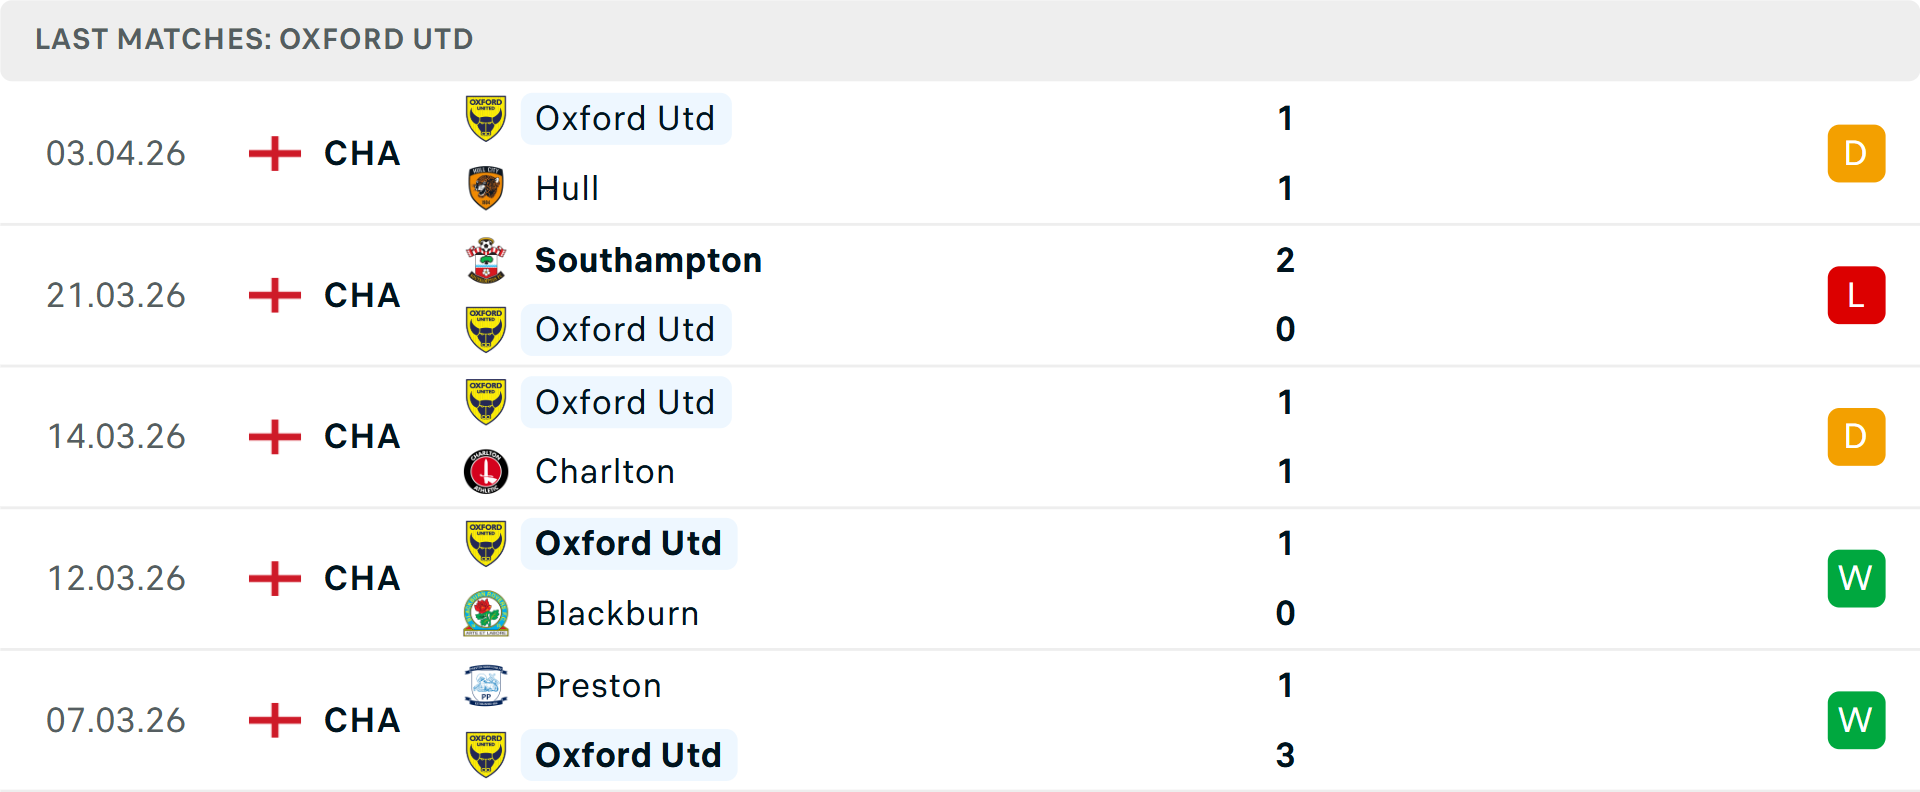Image resolution: width=1920 pixels, height=792 pixels.
Task: Select the Hull City tiger badge
Action: click(x=486, y=188)
